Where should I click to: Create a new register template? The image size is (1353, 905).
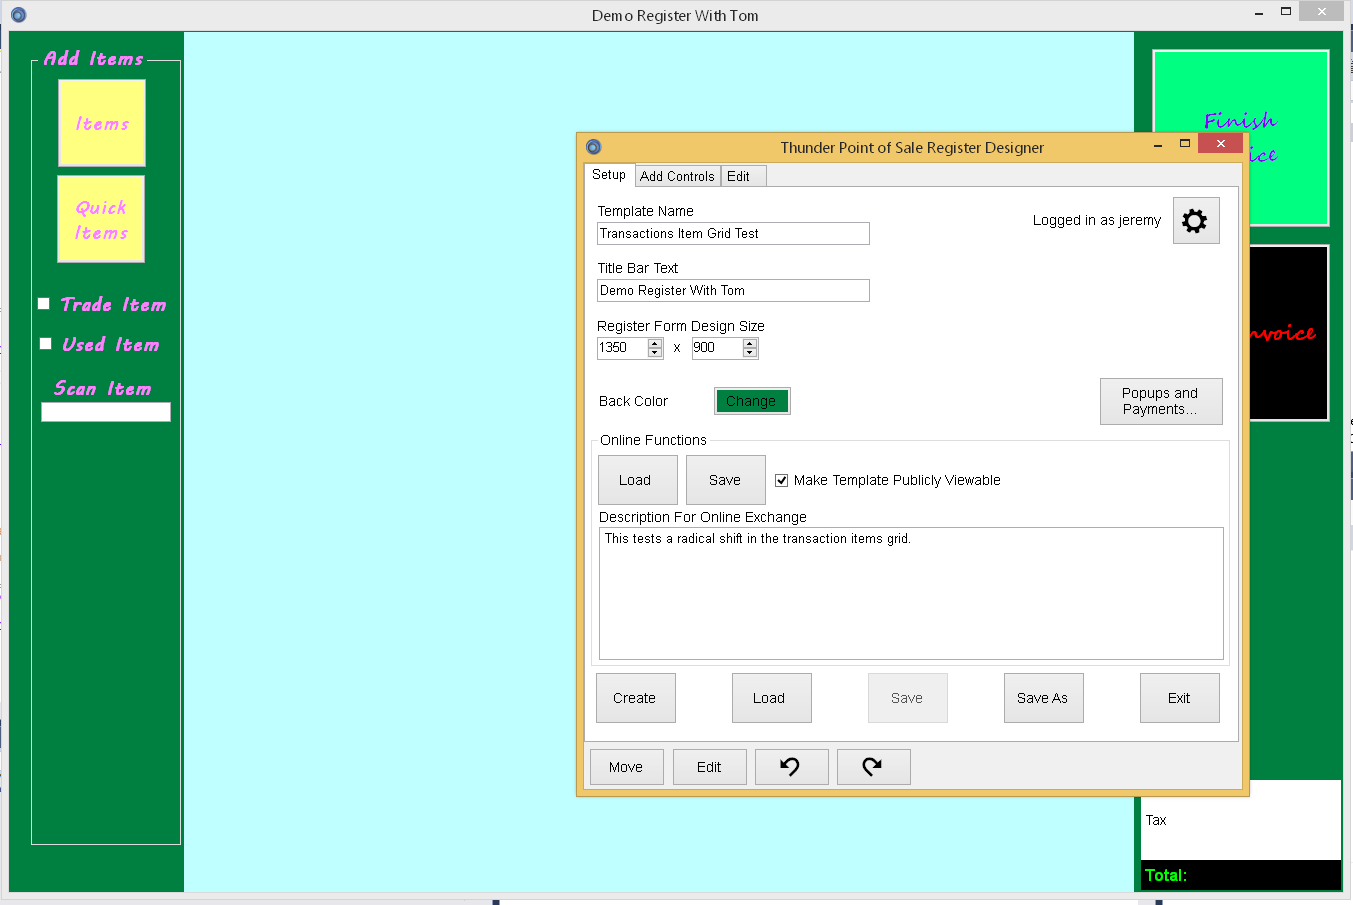coord(635,697)
